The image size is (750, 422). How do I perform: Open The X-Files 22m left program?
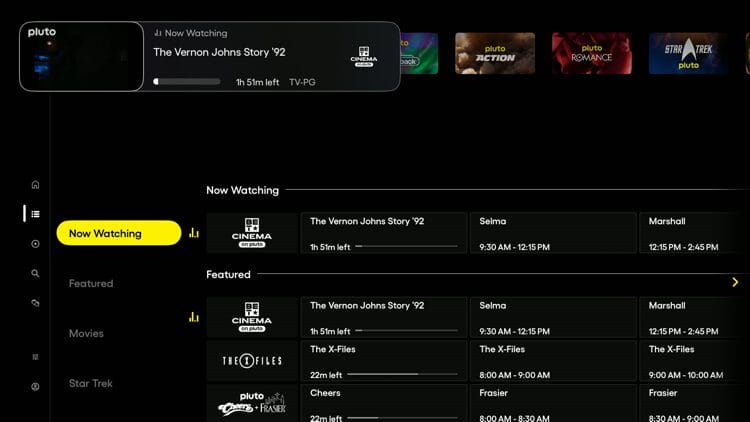click(384, 361)
